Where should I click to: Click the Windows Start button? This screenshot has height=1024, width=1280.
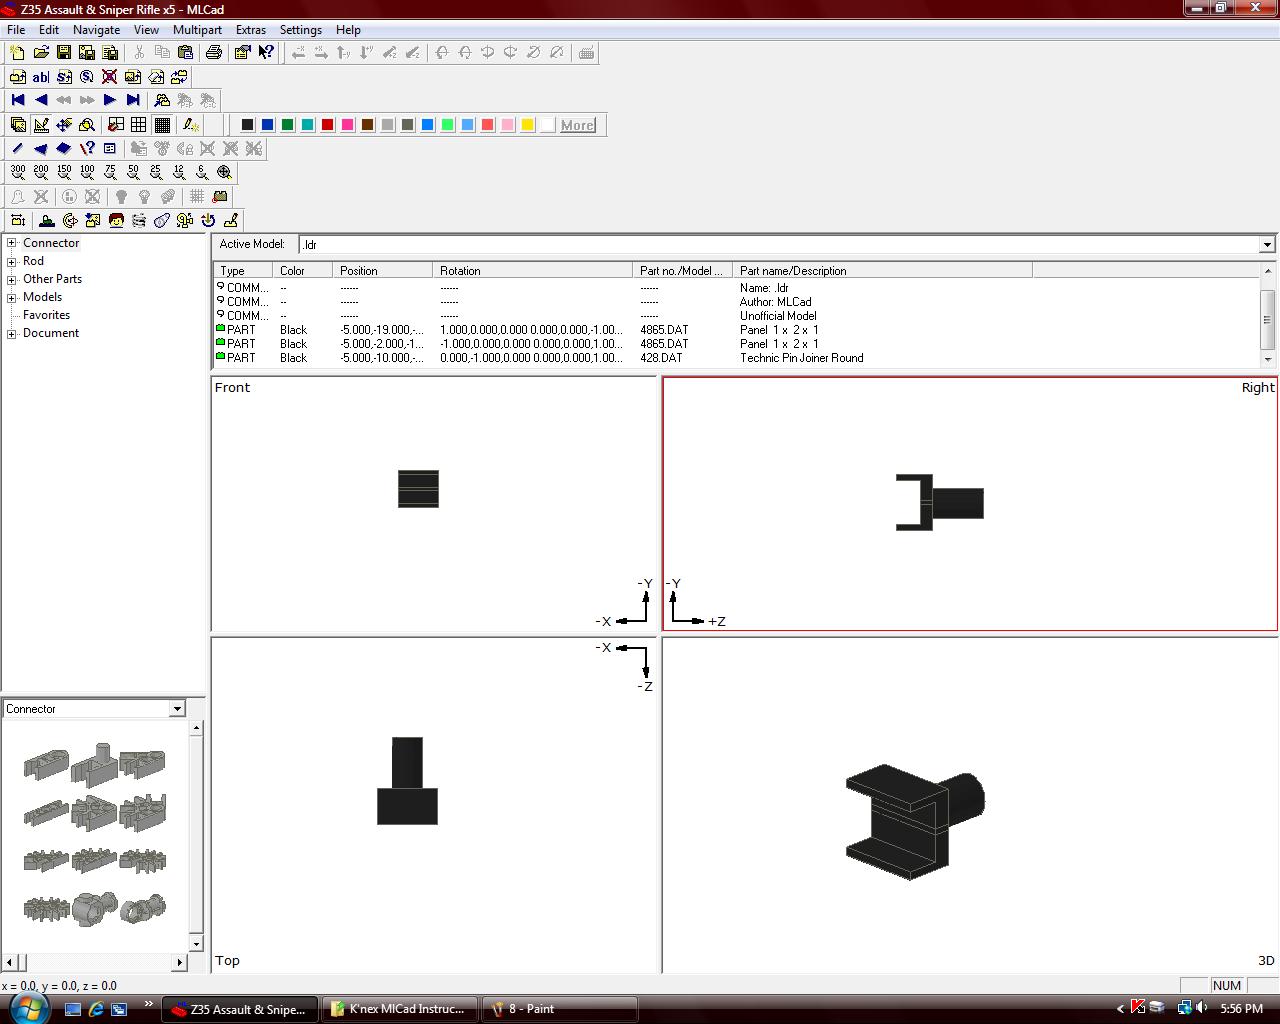[x=27, y=1008]
